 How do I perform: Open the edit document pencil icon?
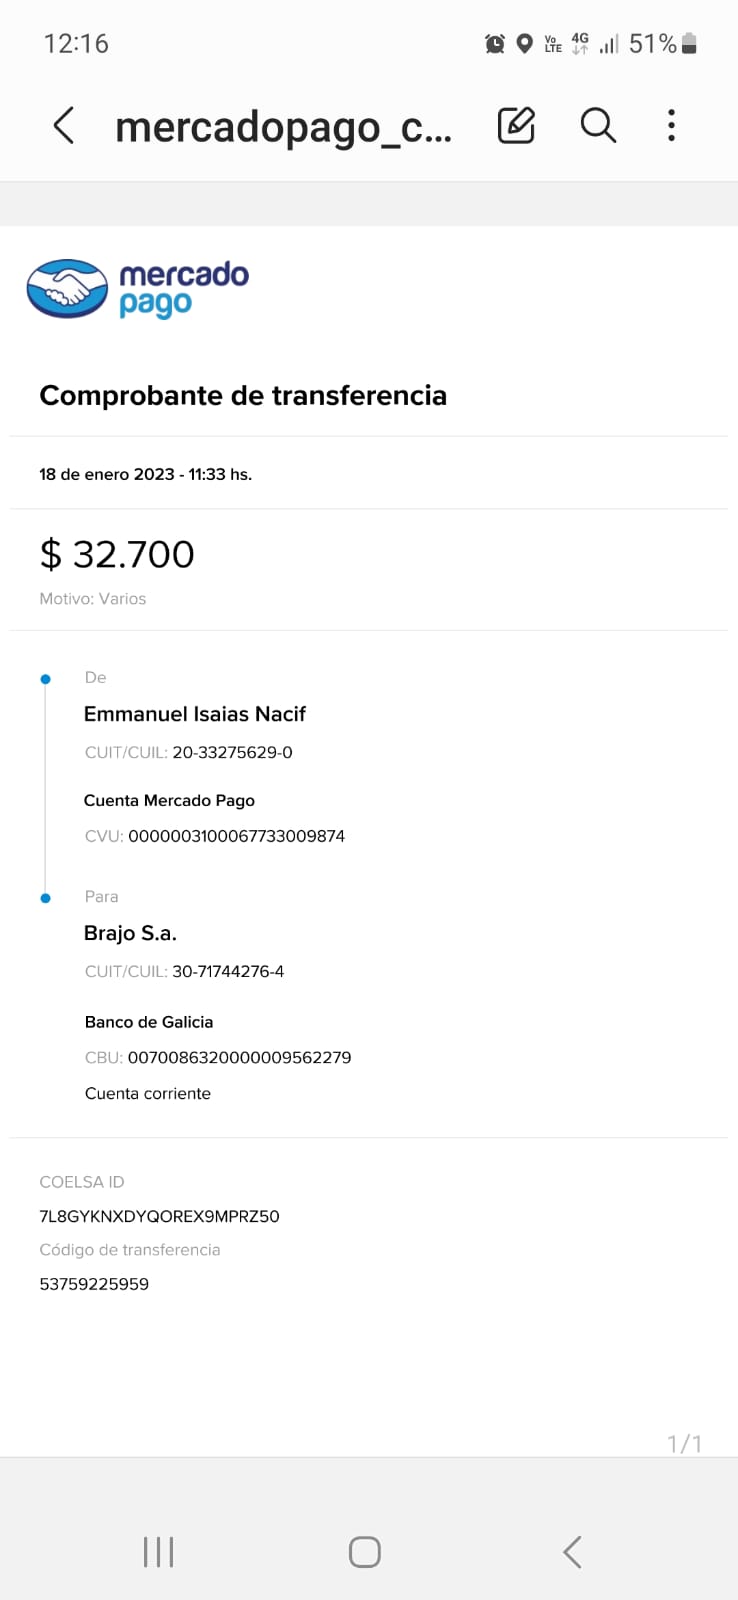516,126
